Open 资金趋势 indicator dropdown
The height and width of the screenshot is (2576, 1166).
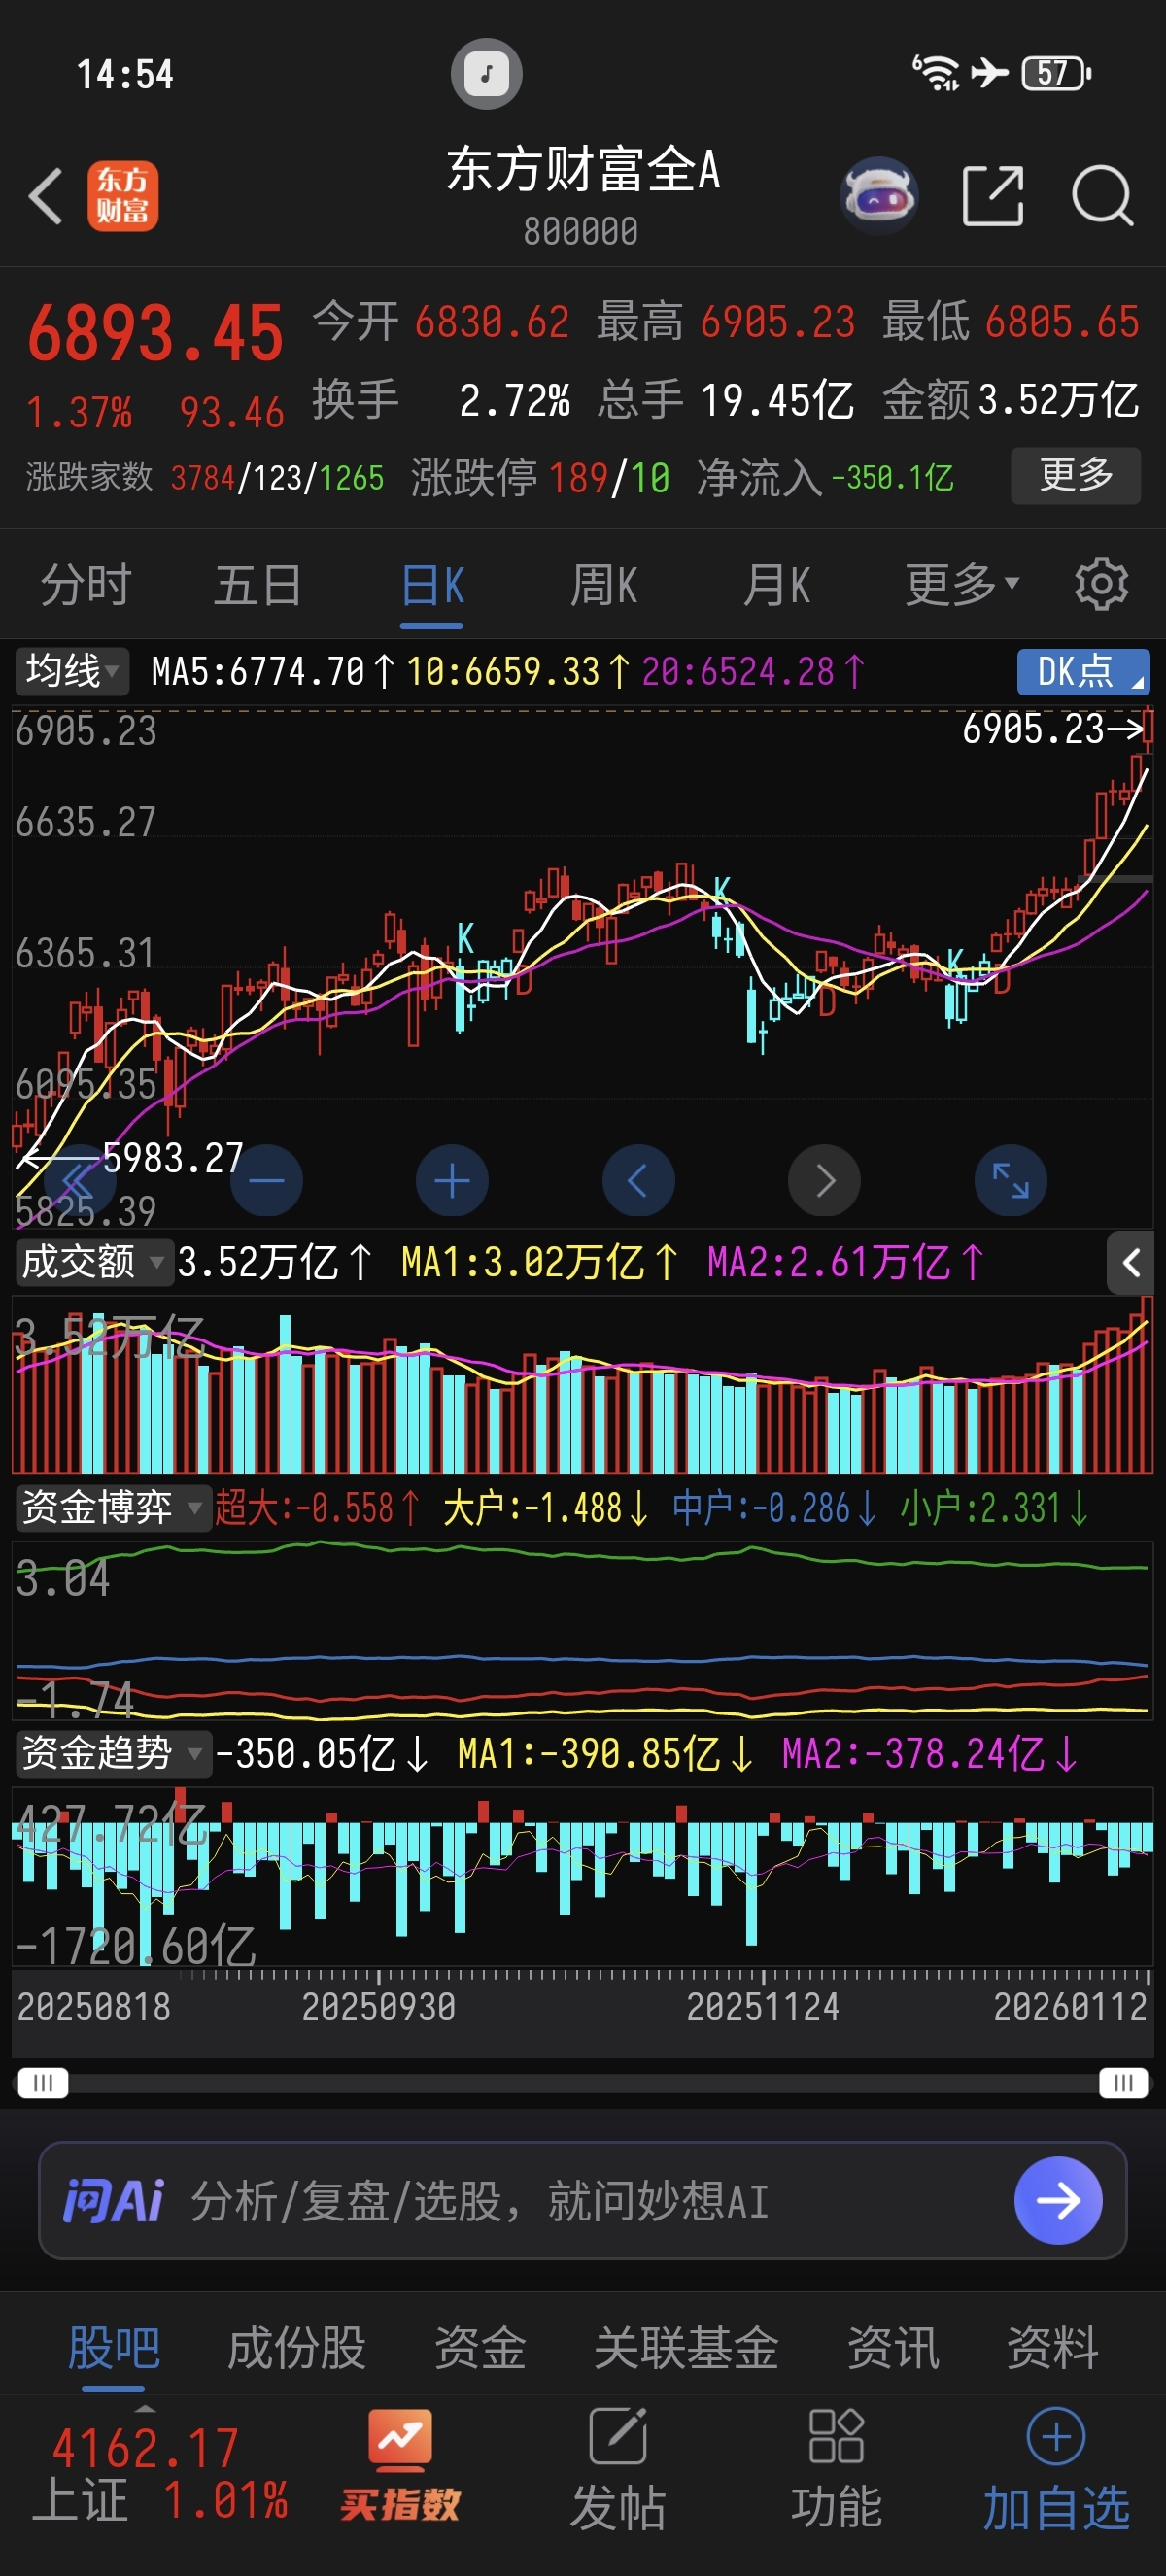[112, 1753]
